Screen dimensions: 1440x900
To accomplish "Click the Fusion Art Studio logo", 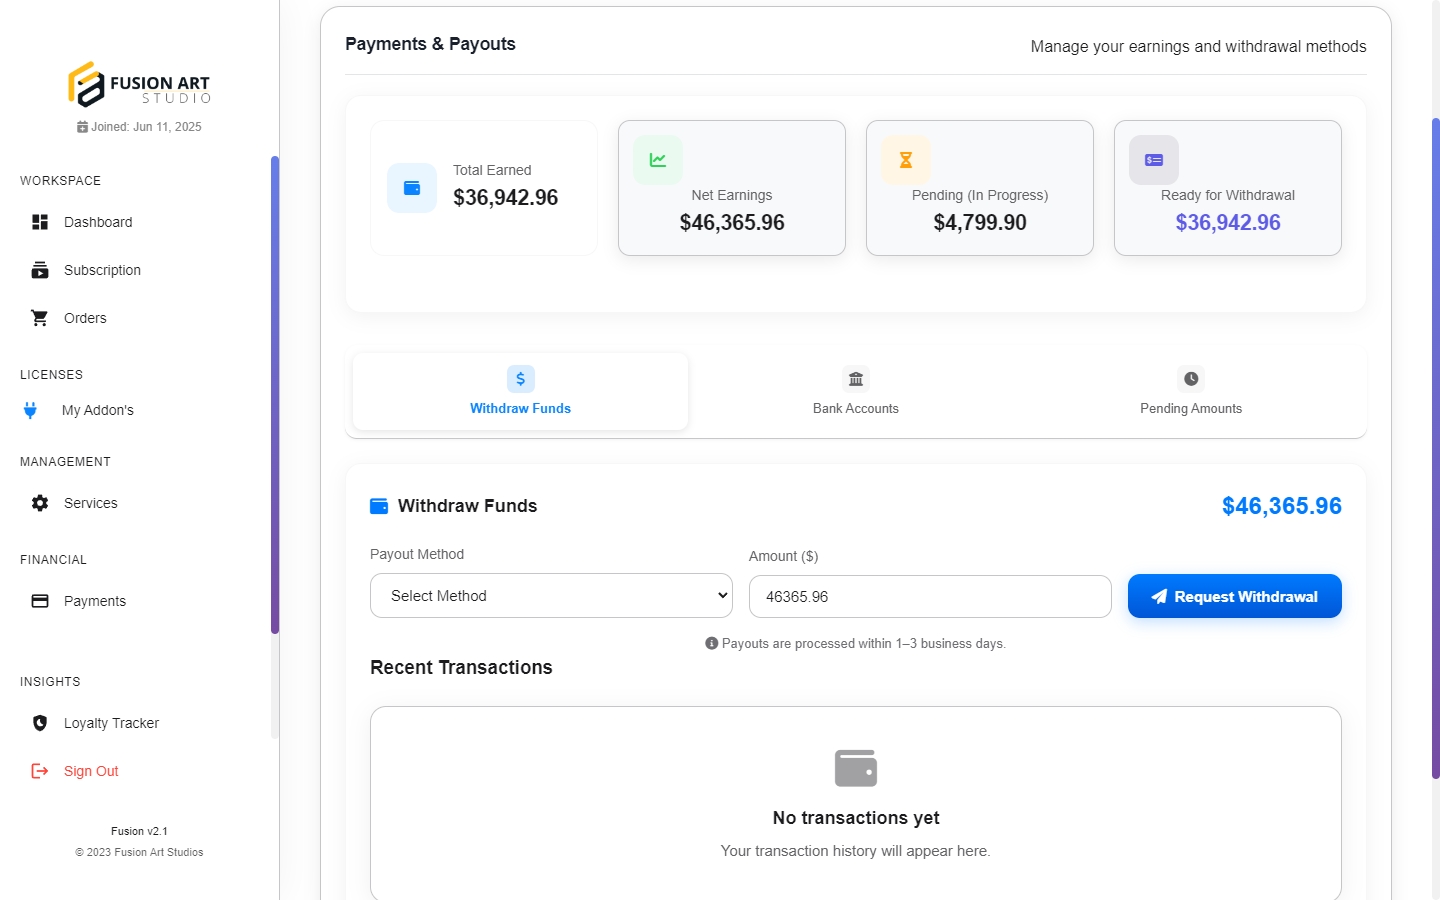I will [x=139, y=84].
